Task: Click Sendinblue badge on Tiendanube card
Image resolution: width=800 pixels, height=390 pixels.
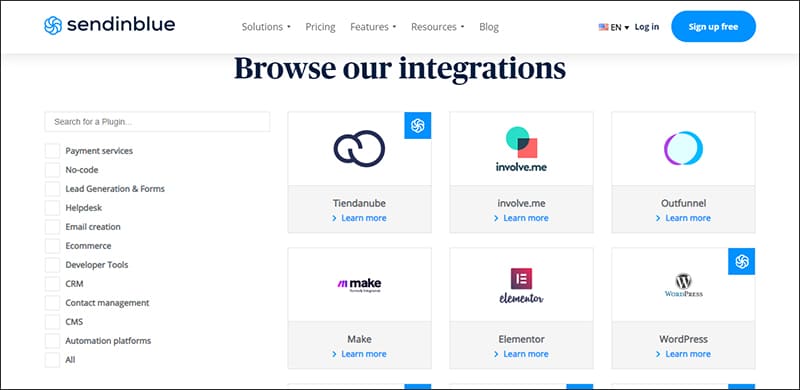Action: (417, 126)
